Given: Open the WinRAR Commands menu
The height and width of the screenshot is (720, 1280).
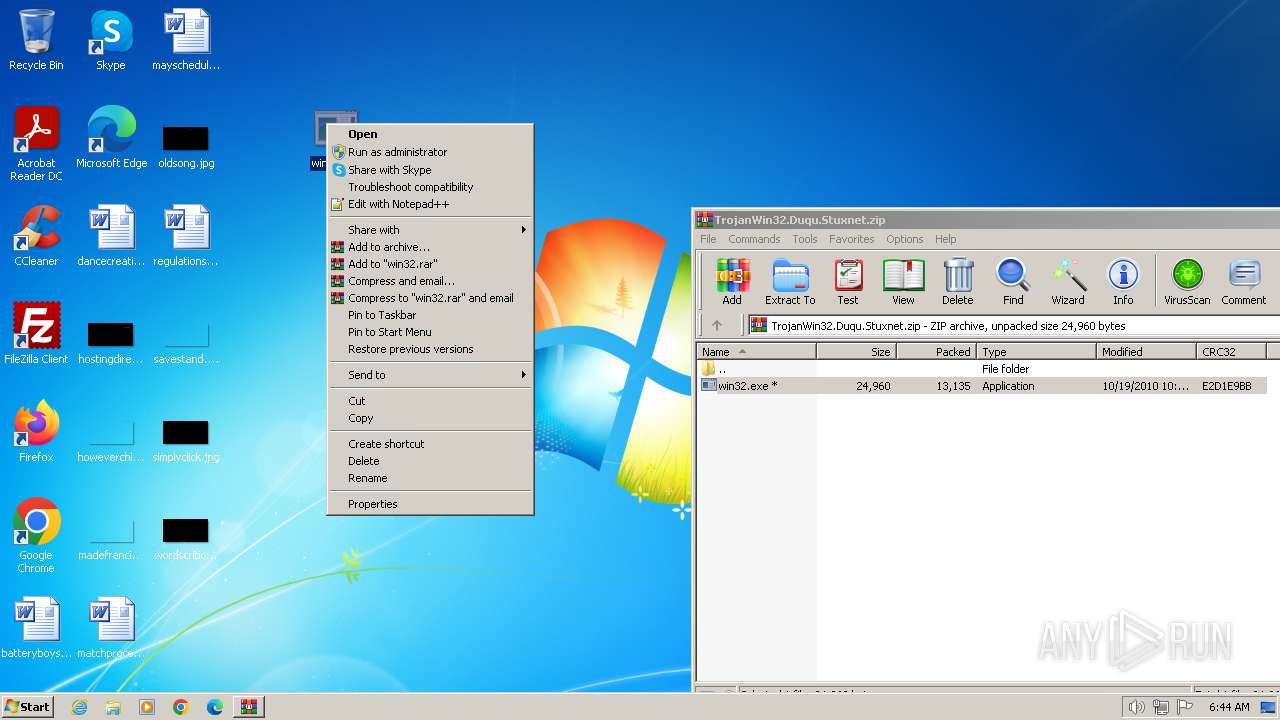Looking at the screenshot, I should coord(754,239).
